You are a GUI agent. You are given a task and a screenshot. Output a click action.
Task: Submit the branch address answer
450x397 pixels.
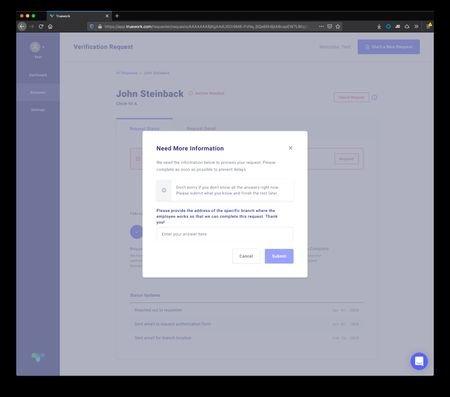pyautogui.click(x=279, y=256)
